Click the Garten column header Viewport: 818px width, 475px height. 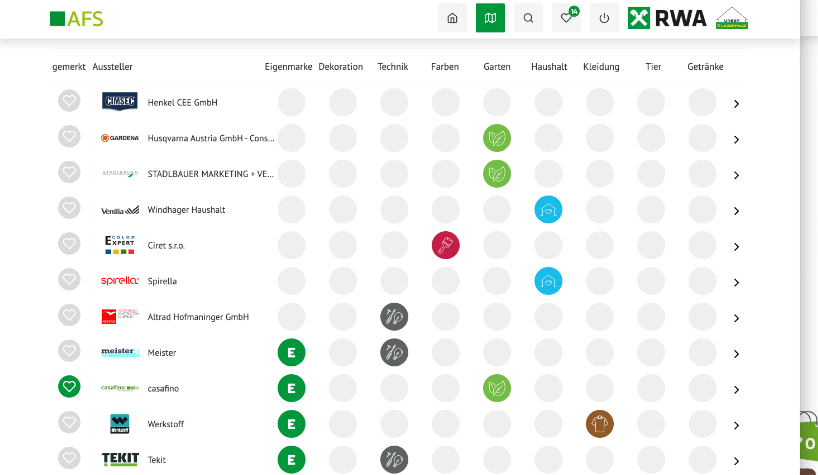[497, 67]
